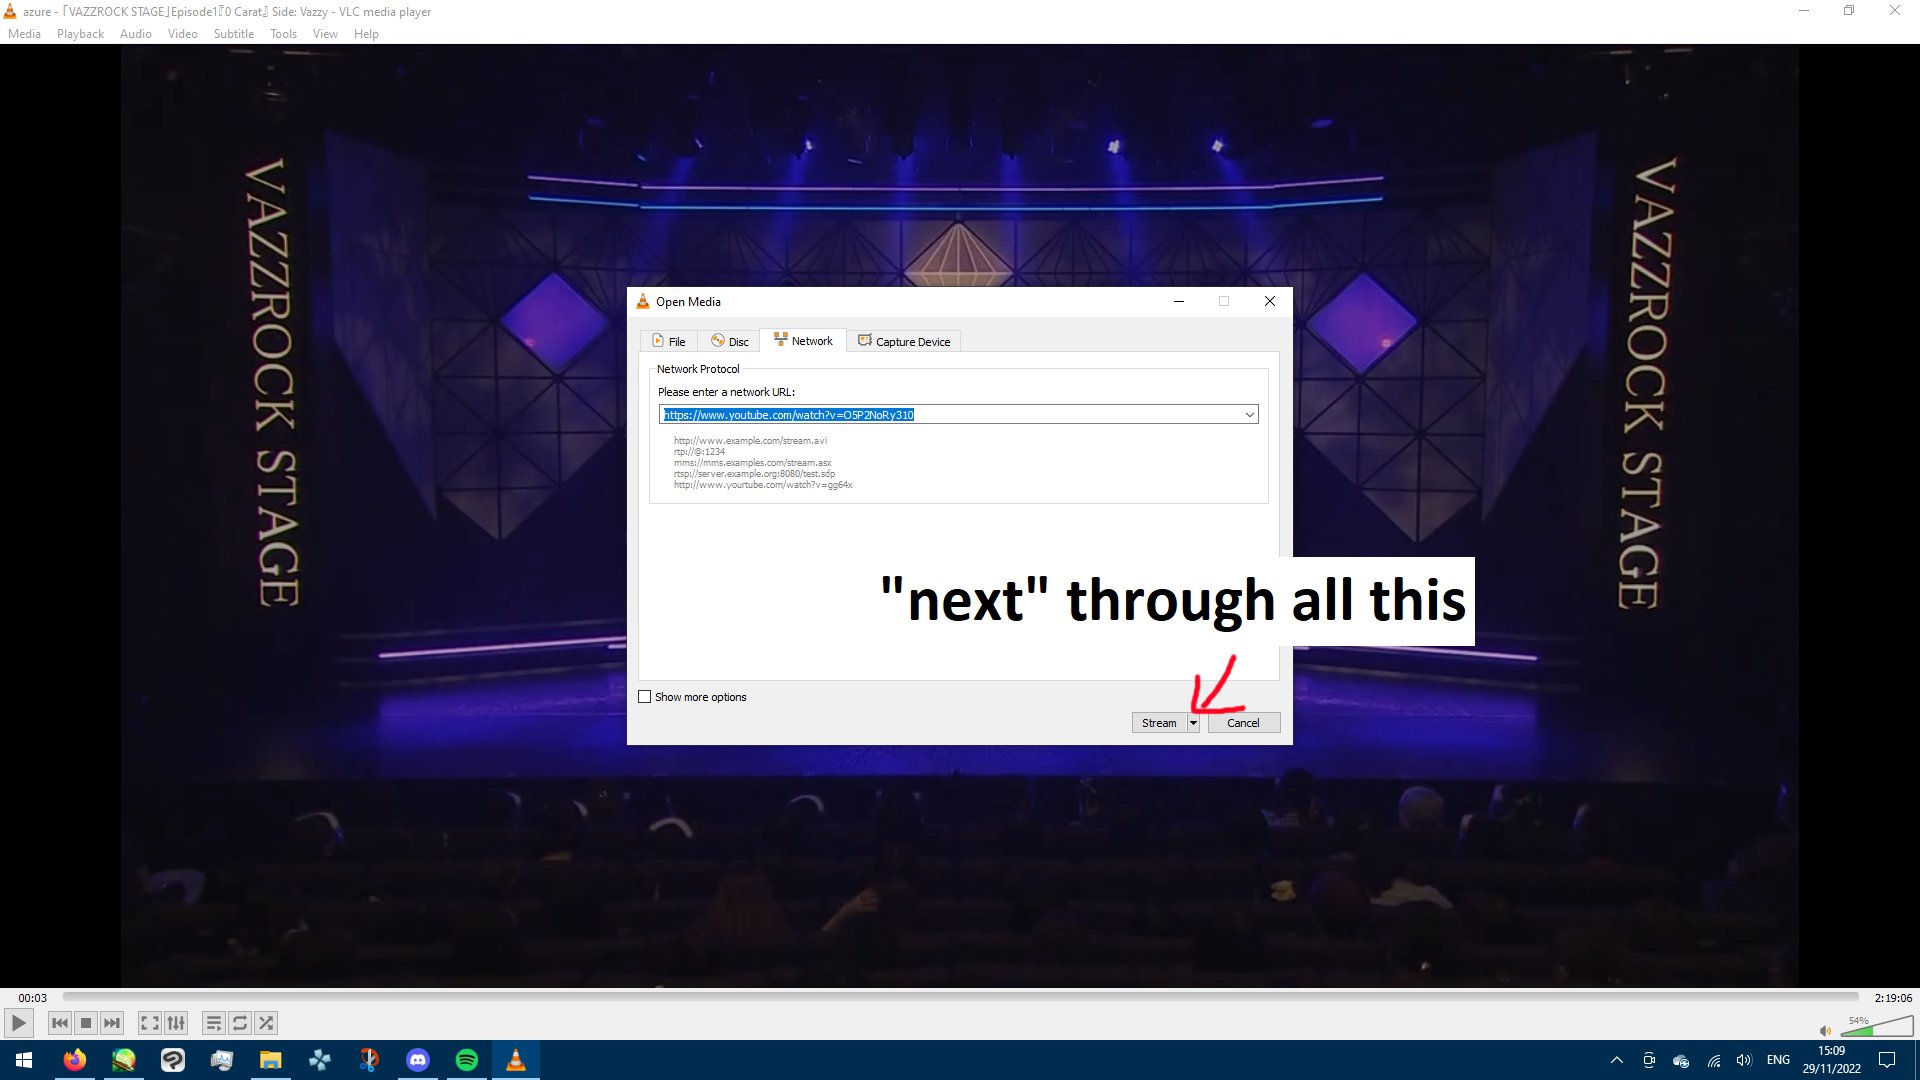
Task: Stop playback with the stop button
Action: (86, 1023)
